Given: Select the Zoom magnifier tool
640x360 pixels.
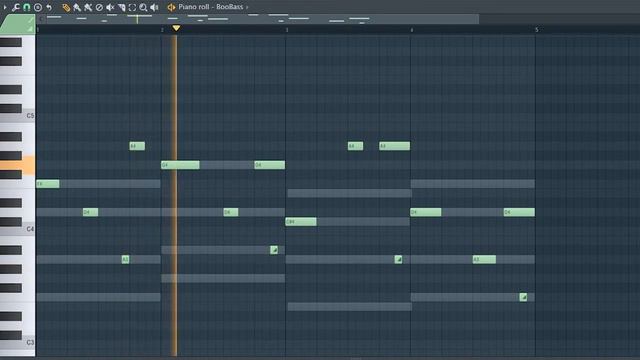Looking at the screenshot, I should click(143, 7).
